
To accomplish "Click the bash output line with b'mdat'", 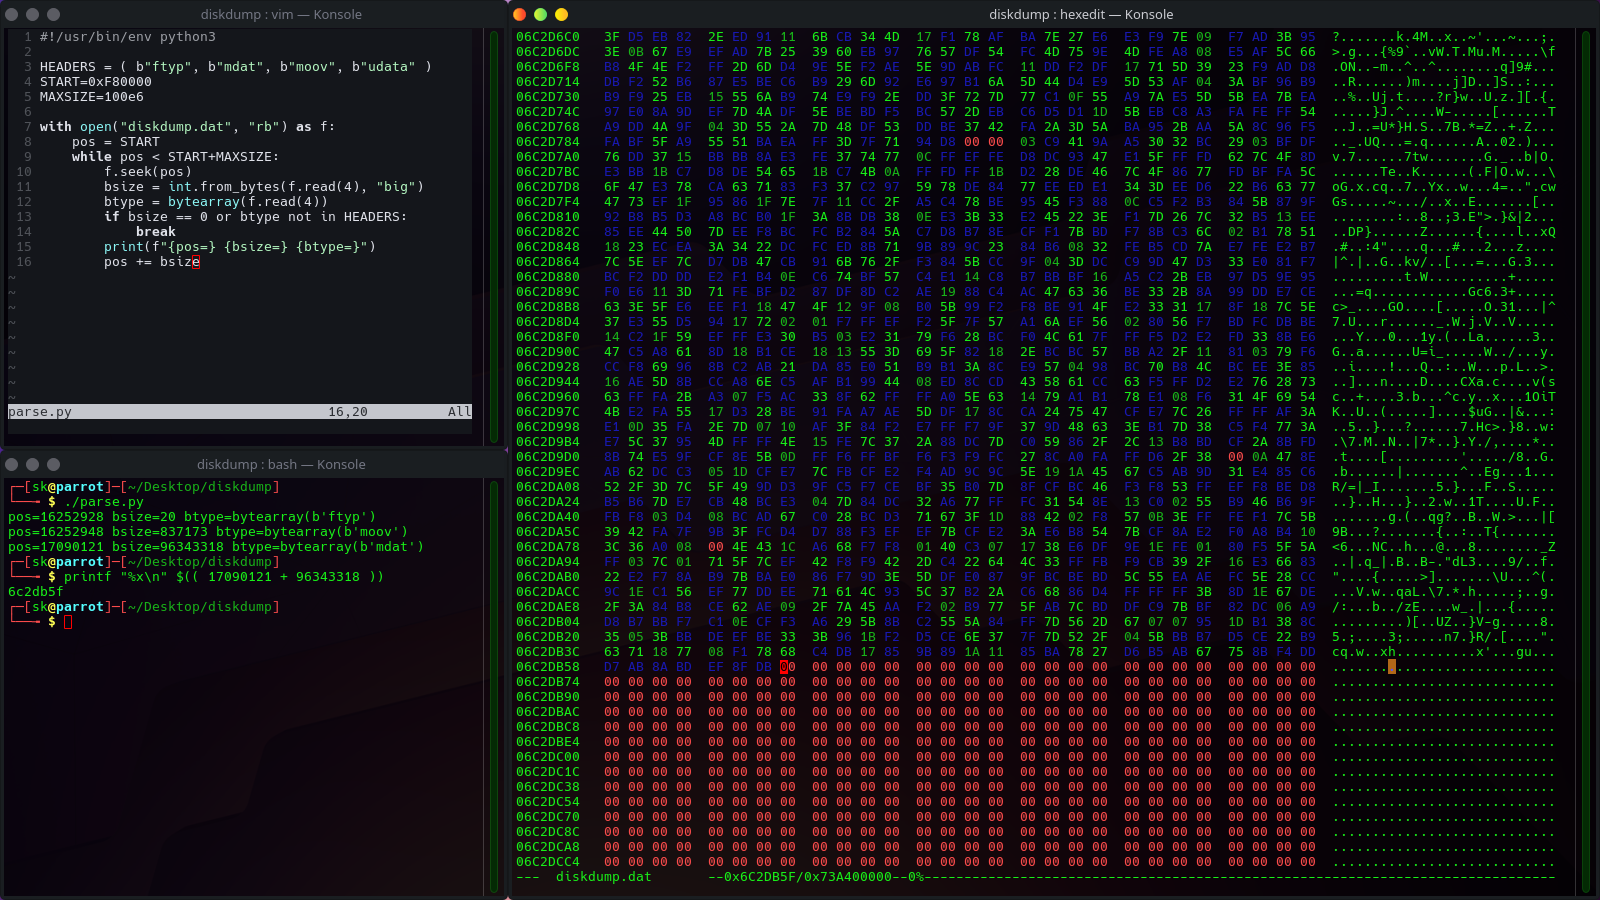I will [x=216, y=547].
